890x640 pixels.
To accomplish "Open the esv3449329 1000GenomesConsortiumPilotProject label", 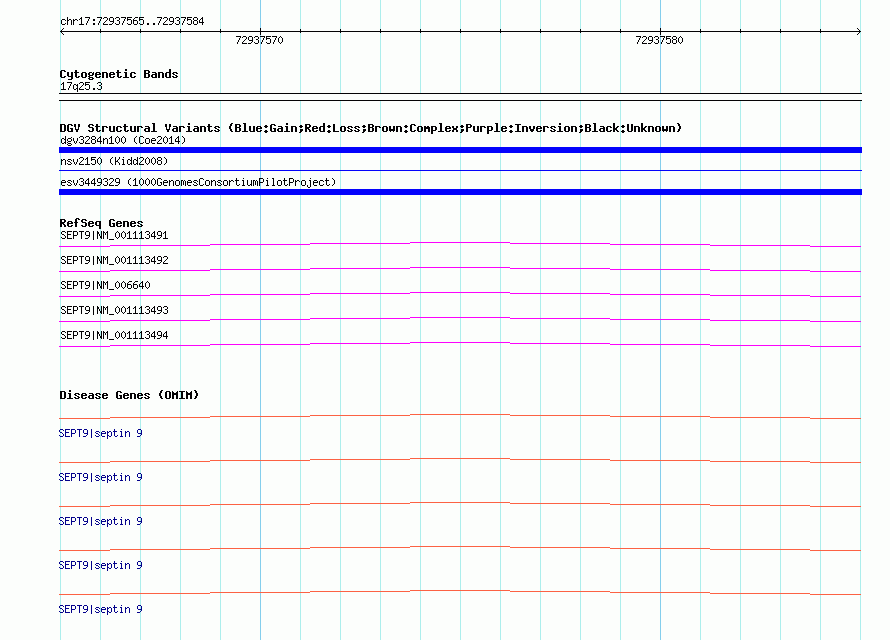I will click(x=198, y=182).
